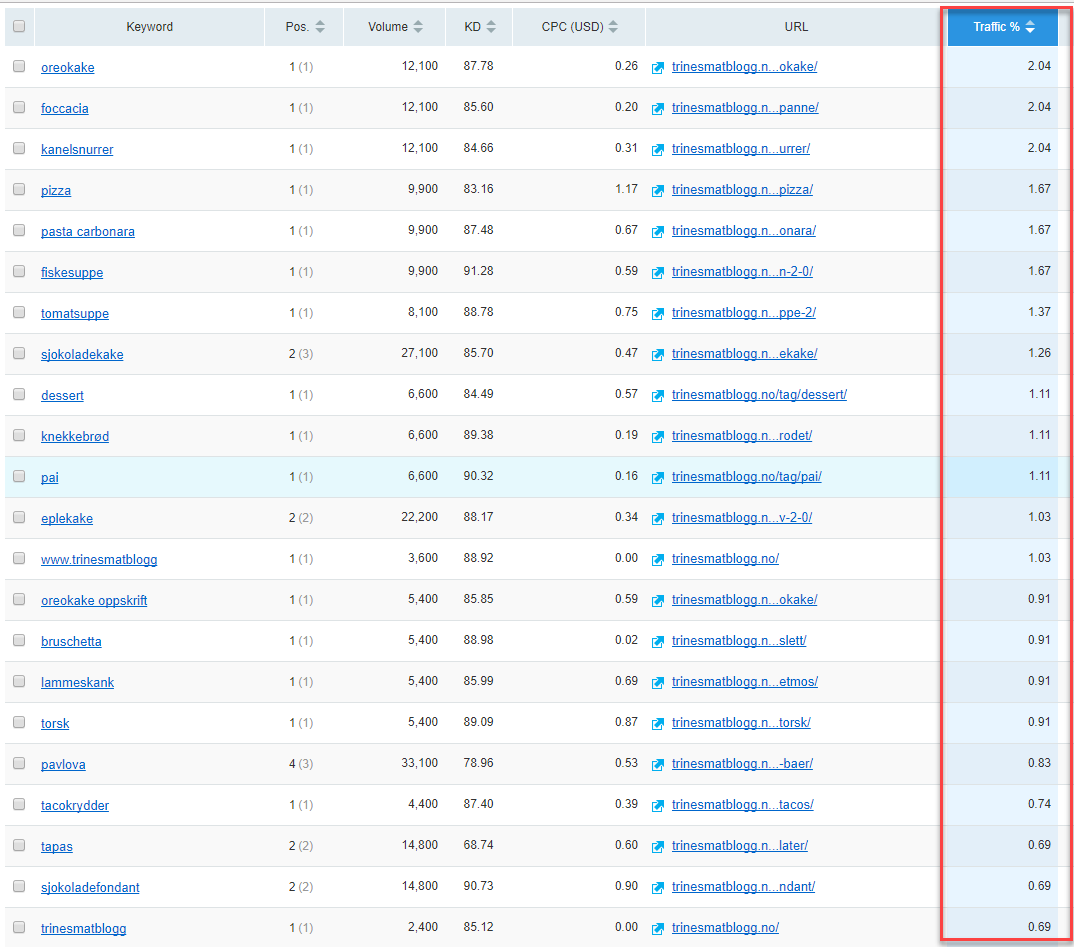This screenshot has height=947, width=1074.
Task: Click the torsk keyword link
Action: click(55, 723)
